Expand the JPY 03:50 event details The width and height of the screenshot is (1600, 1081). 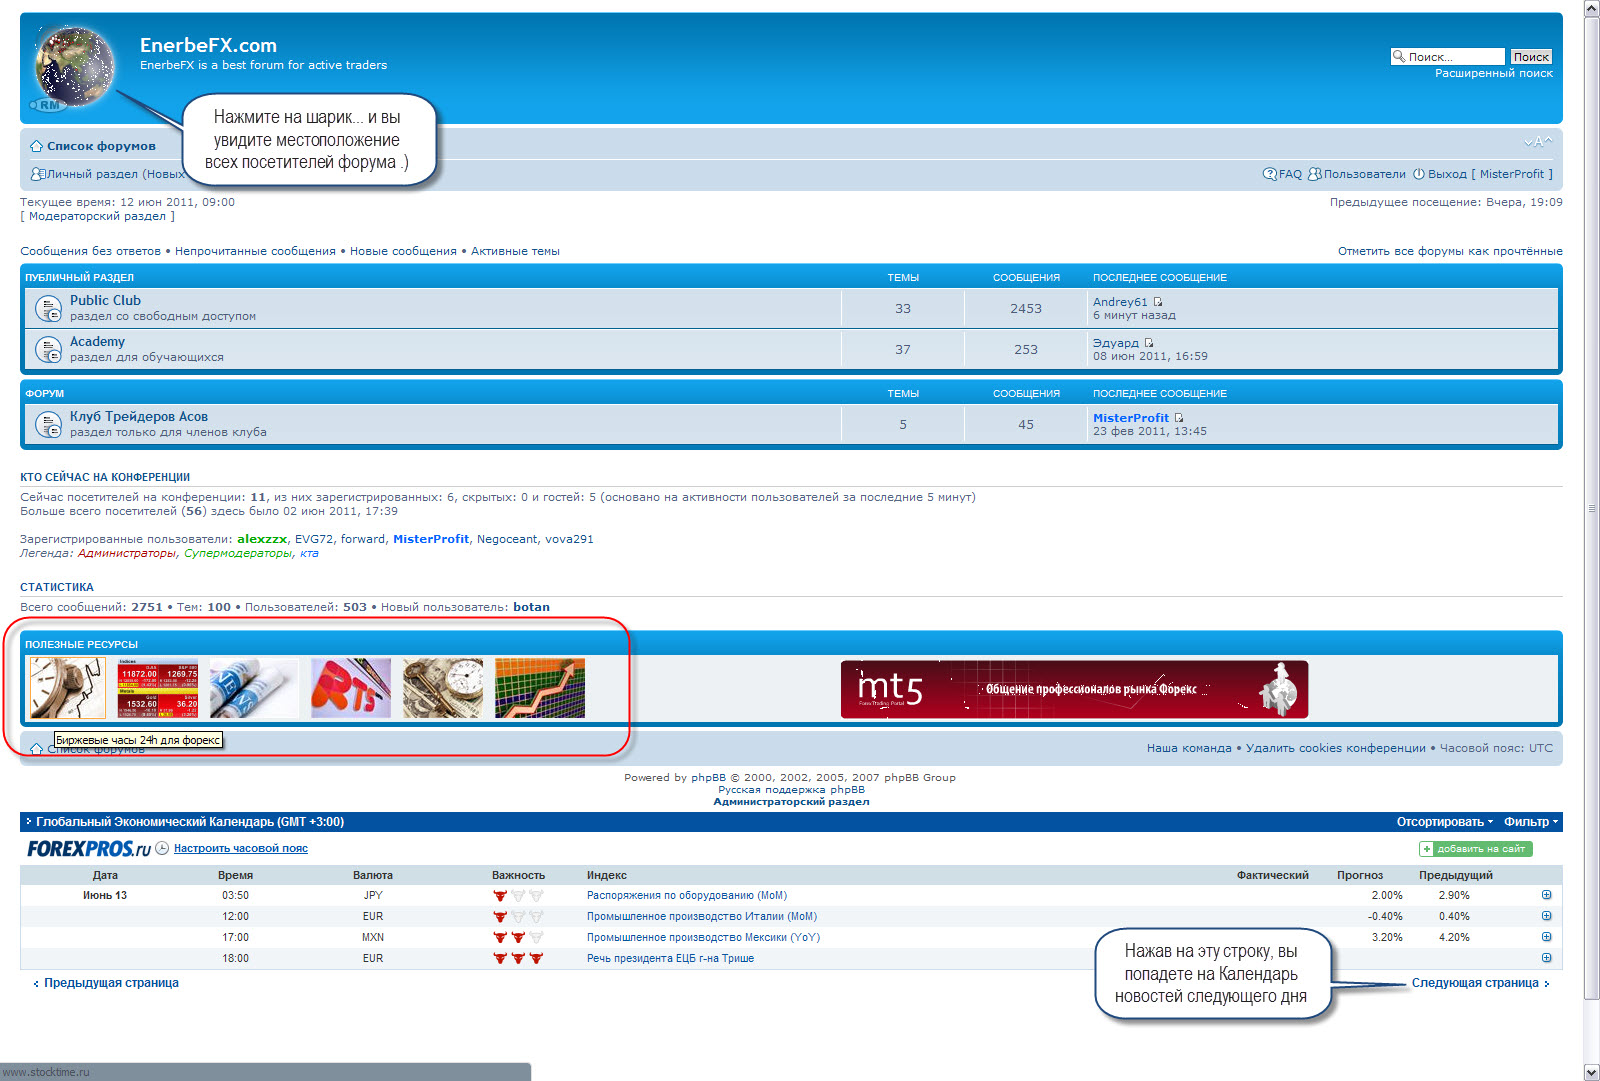click(1546, 895)
